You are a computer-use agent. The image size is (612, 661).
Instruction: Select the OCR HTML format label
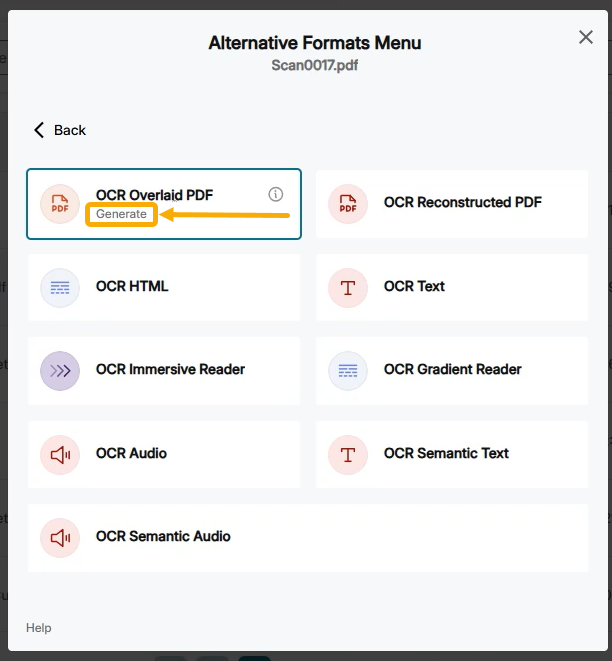132,286
